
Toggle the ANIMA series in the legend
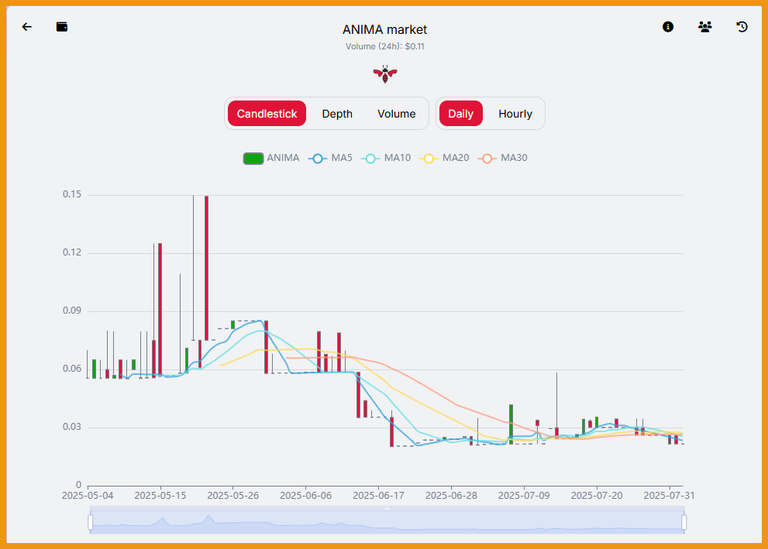(x=271, y=158)
